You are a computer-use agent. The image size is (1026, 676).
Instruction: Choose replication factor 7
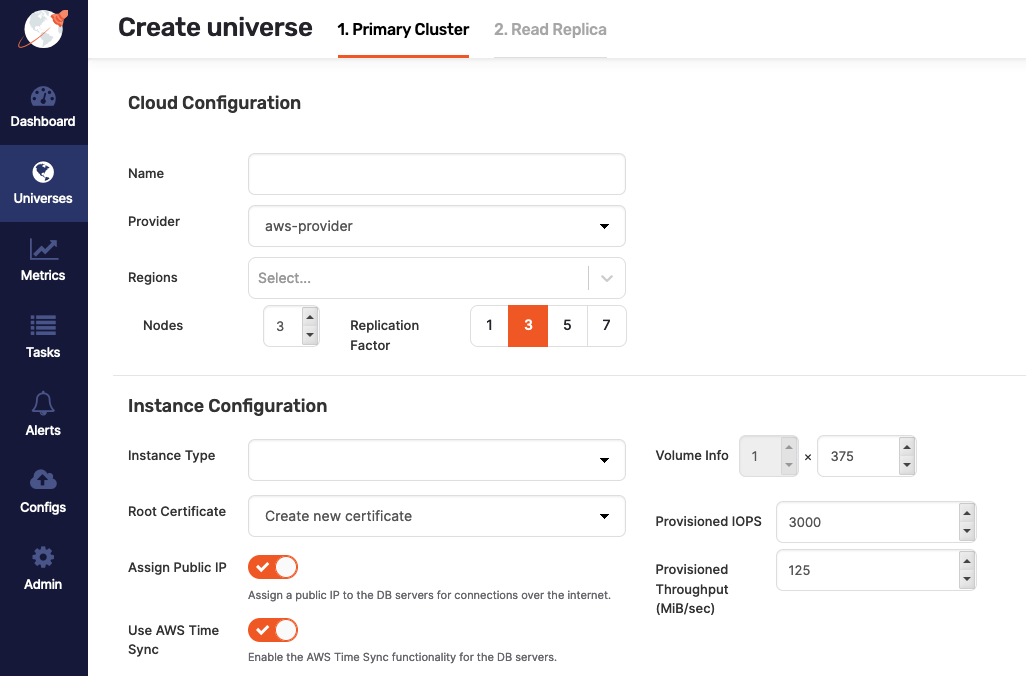pyautogui.click(x=606, y=325)
